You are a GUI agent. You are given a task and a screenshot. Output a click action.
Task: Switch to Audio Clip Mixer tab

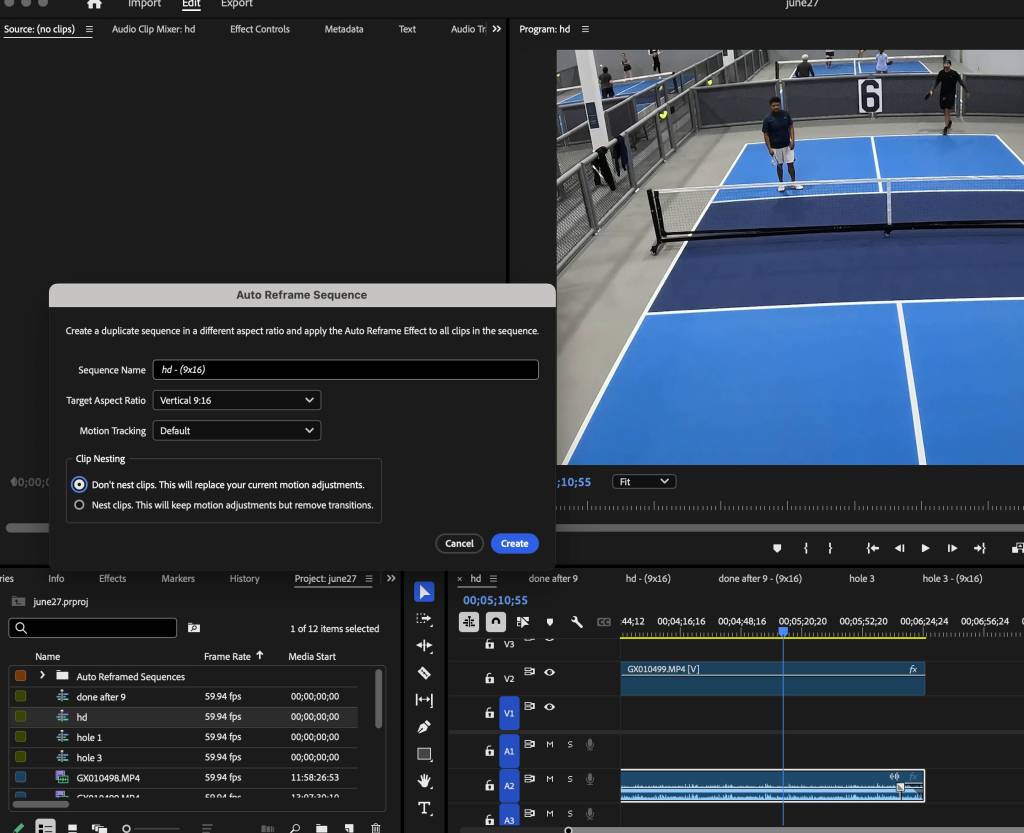click(x=153, y=29)
